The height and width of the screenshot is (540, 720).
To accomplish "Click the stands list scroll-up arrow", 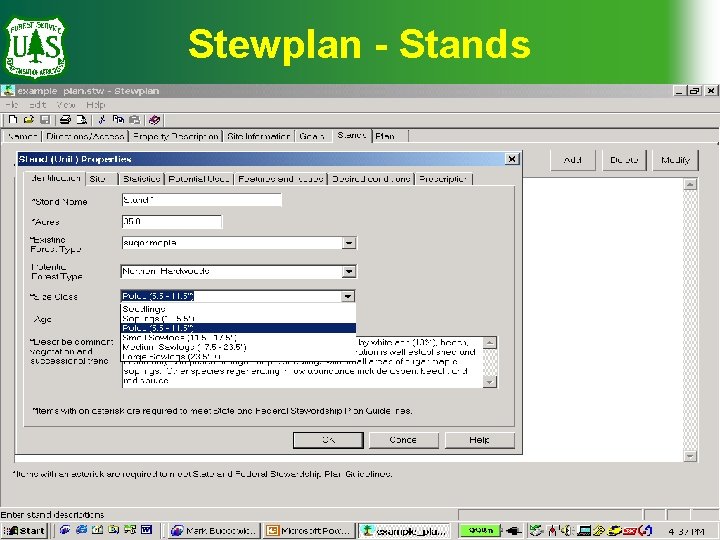I will (690, 185).
